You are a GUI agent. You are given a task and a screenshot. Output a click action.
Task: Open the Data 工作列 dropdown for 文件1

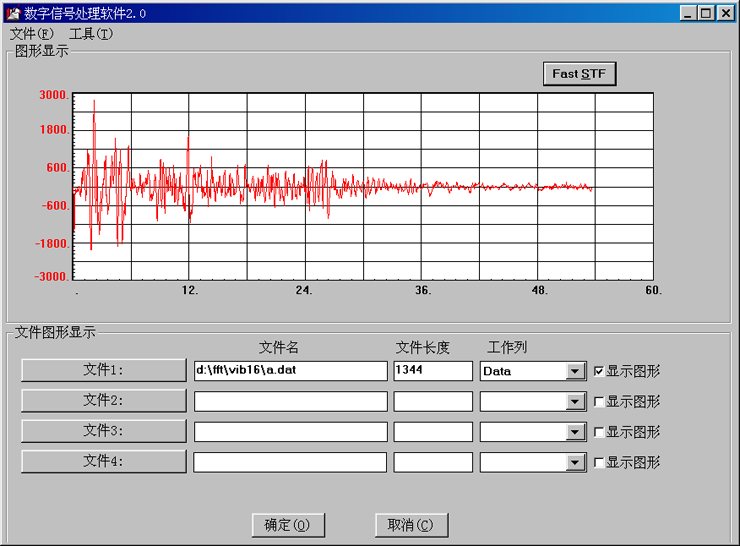(575, 371)
